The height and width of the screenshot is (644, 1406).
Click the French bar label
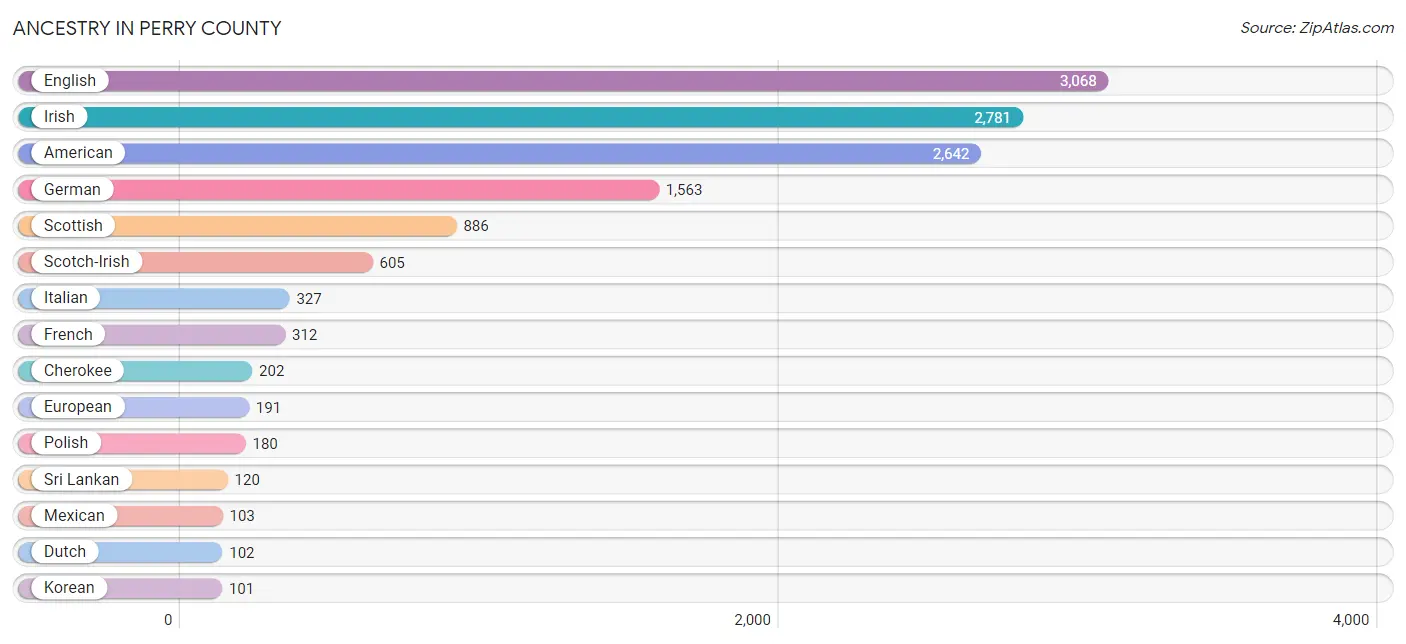(x=68, y=334)
